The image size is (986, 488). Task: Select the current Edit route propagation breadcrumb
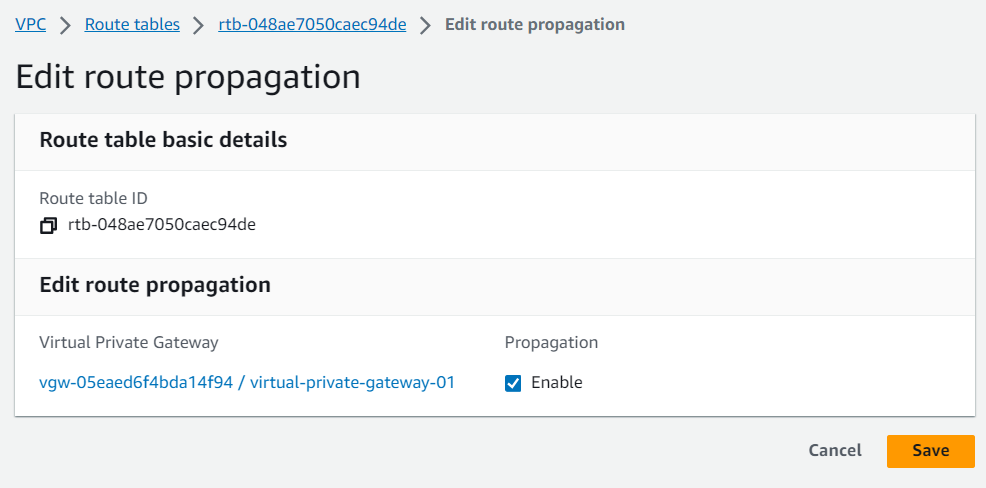[535, 25]
